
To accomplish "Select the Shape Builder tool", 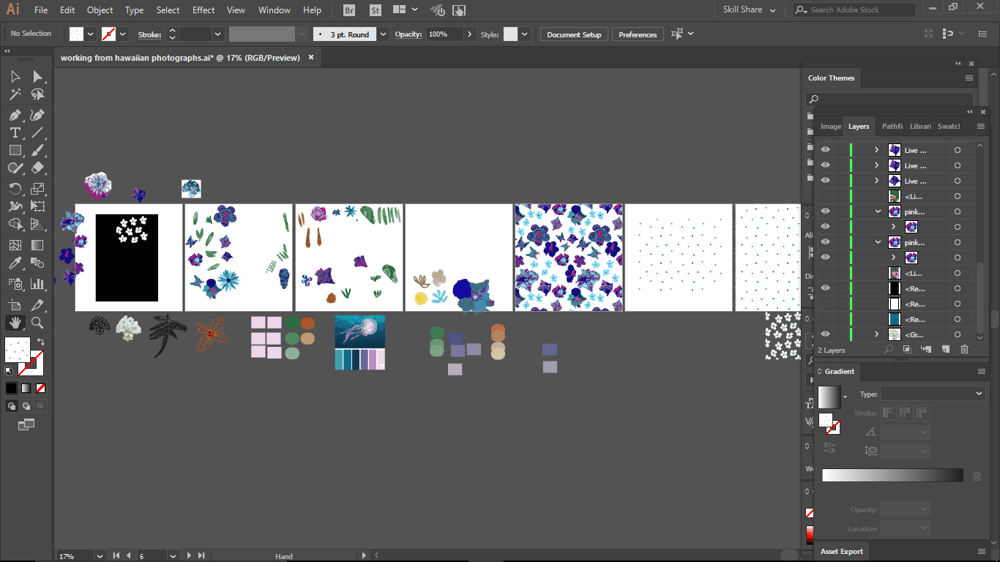I will 15,225.
